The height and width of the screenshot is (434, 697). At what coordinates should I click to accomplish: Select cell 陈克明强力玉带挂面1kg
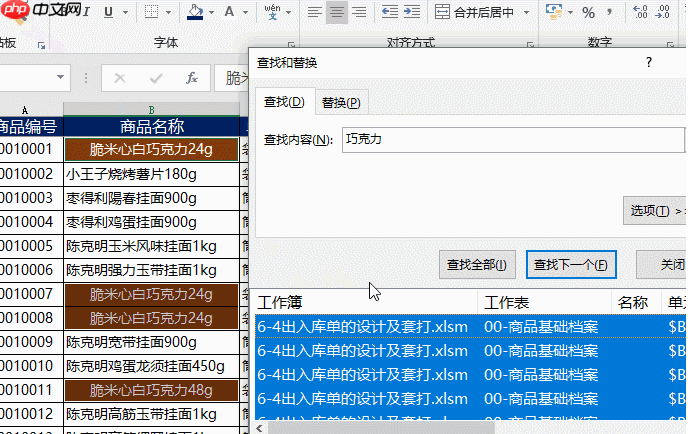(152, 270)
